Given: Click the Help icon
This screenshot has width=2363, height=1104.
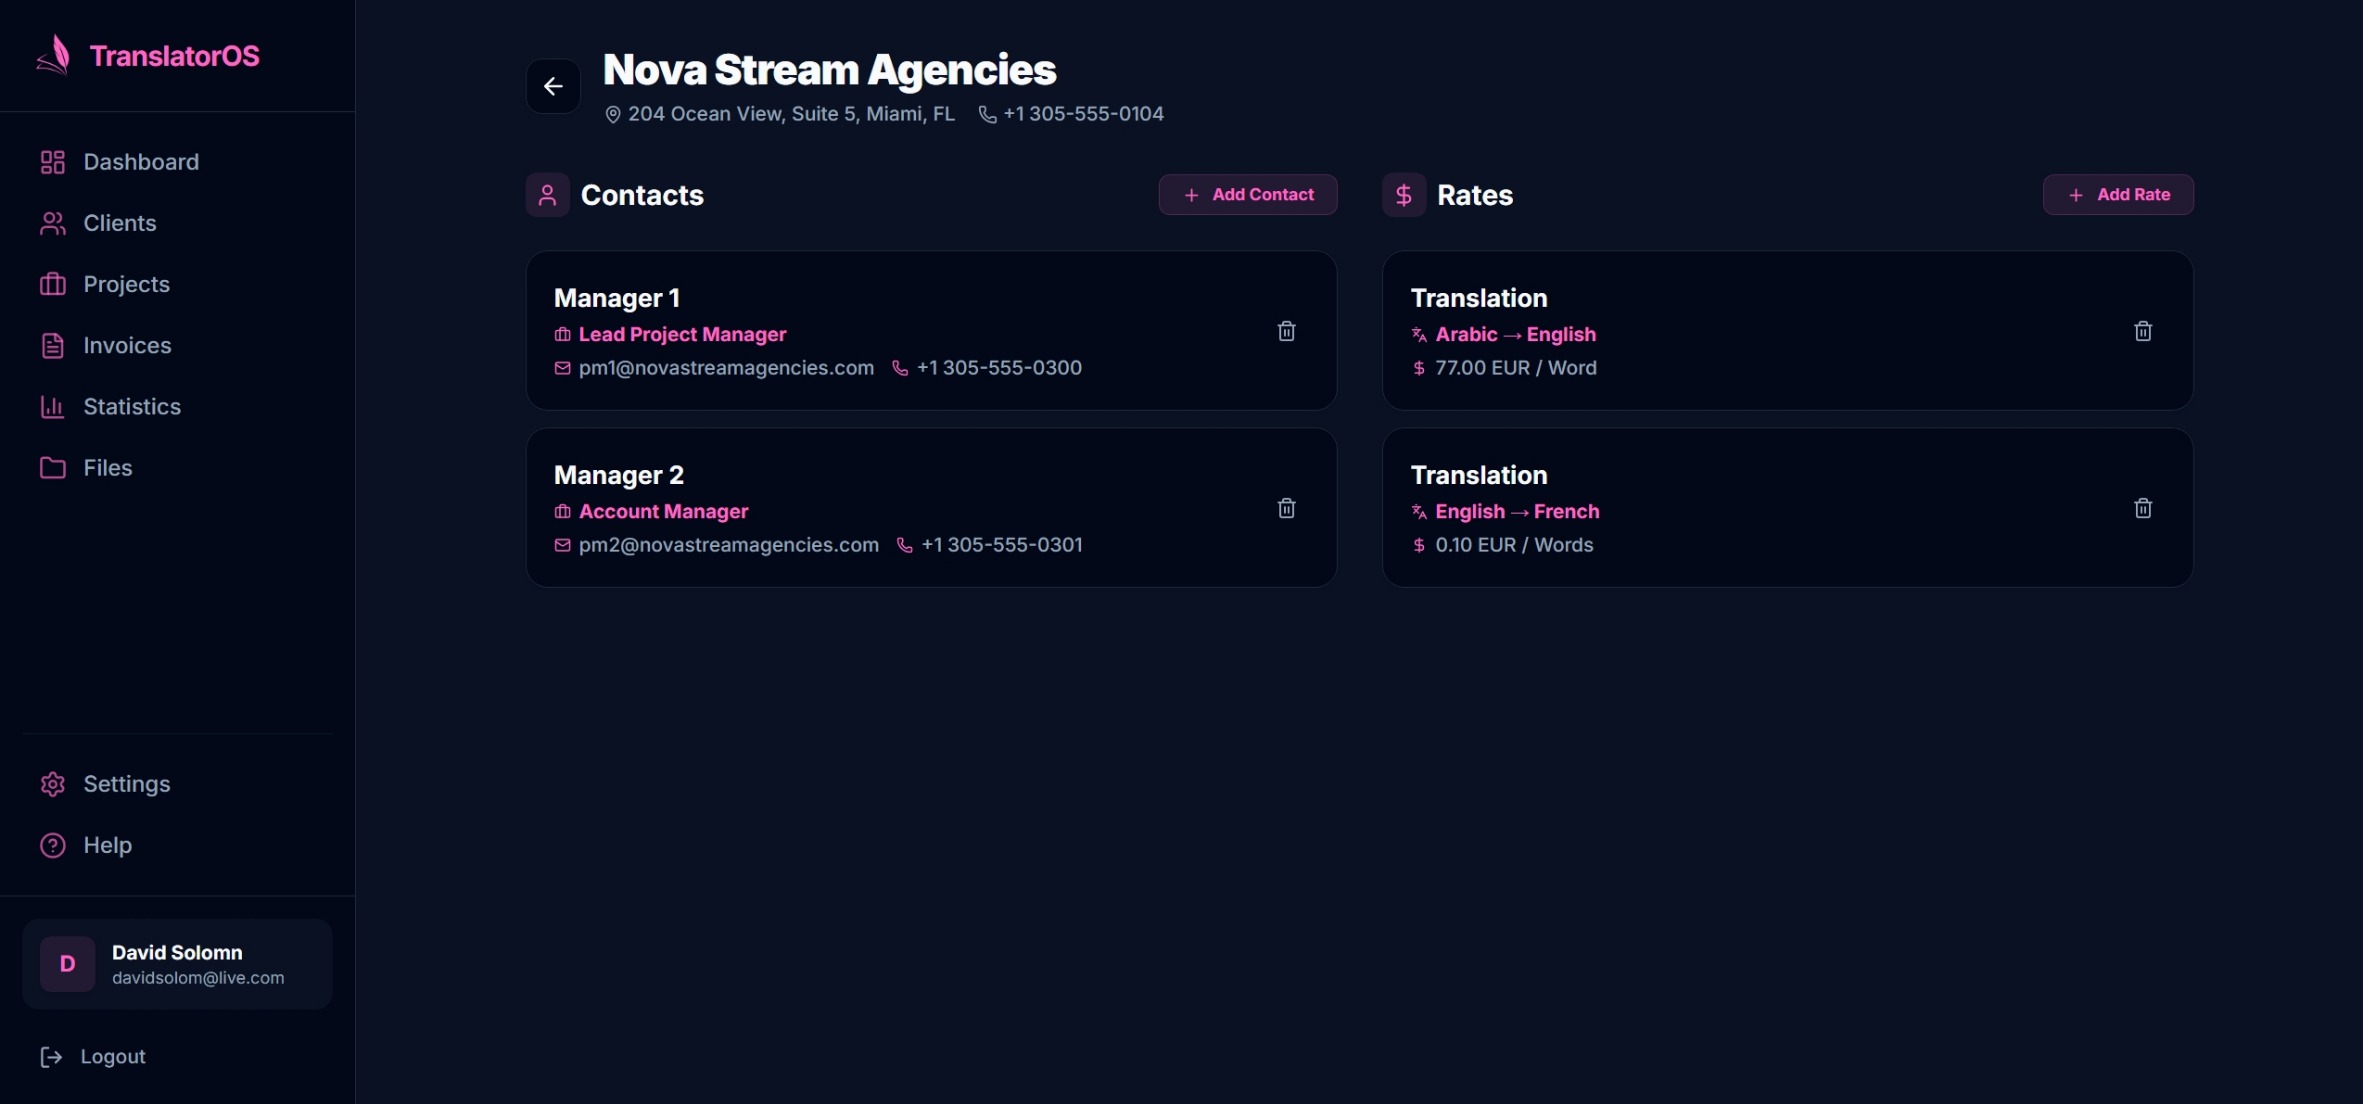Looking at the screenshot, I should pos(50,845).
